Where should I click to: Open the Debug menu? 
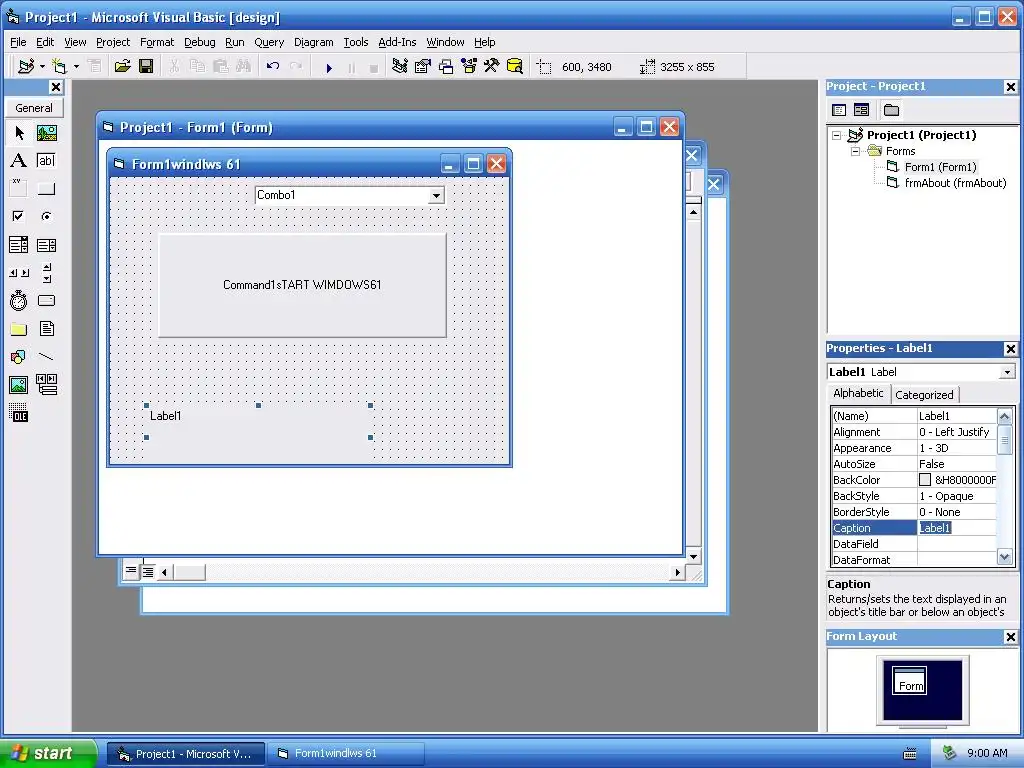click(x=200, y=42)
